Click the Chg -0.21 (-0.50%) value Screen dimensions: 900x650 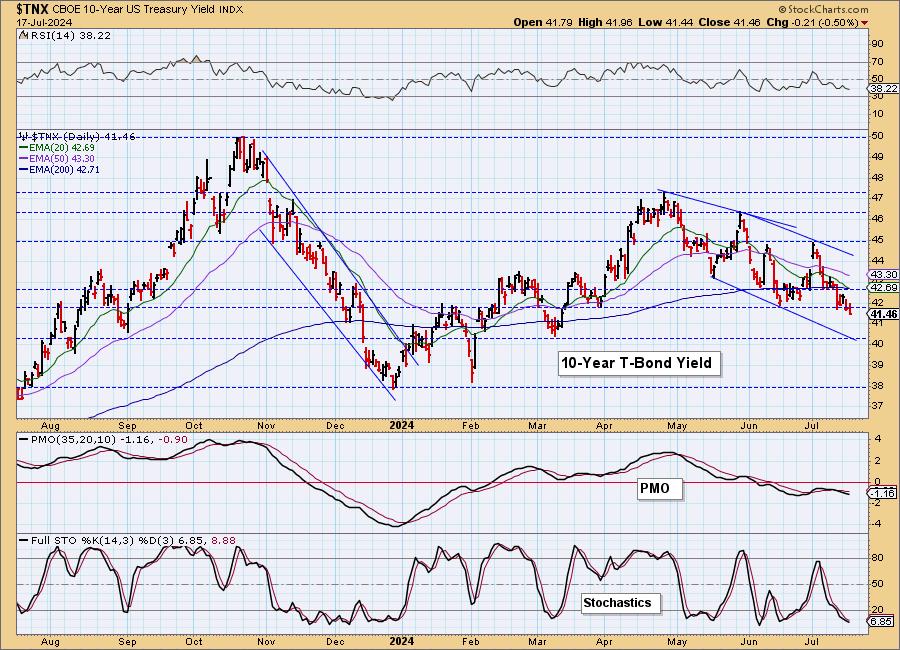tap(813, 22)
